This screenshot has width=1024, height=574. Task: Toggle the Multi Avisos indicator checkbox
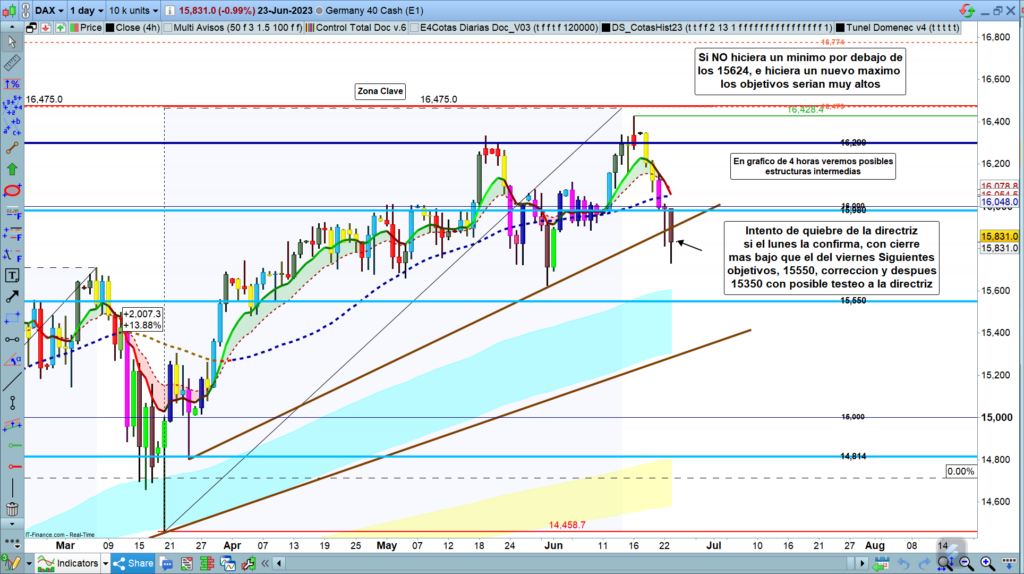coord(169,28)
